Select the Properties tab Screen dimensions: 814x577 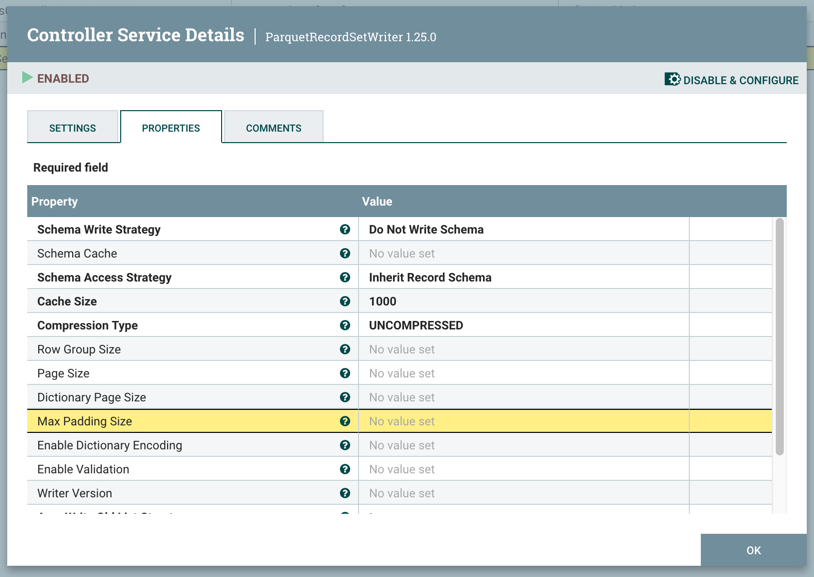(x=171, y=128)
